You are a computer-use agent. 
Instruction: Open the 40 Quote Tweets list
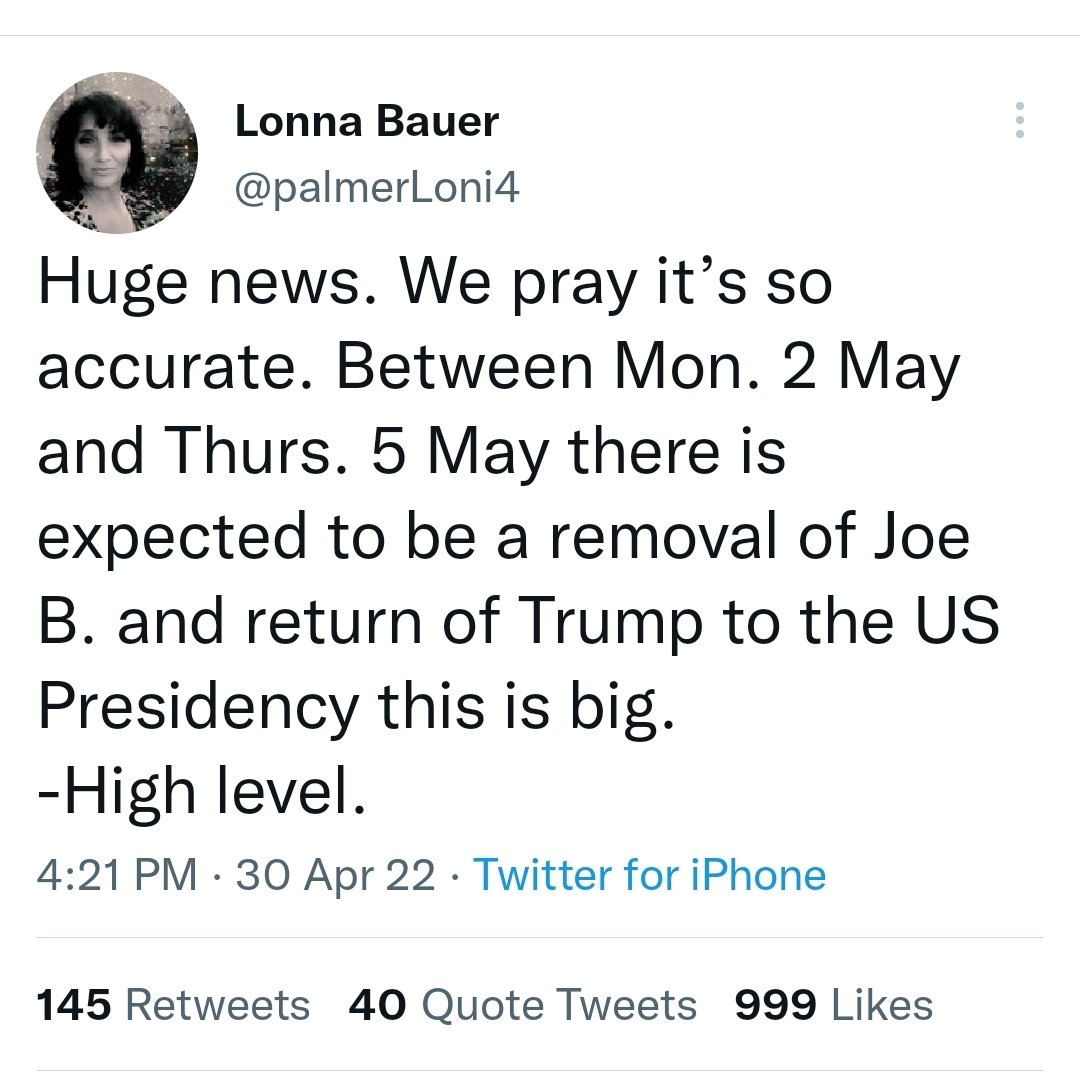[522, 1005]
